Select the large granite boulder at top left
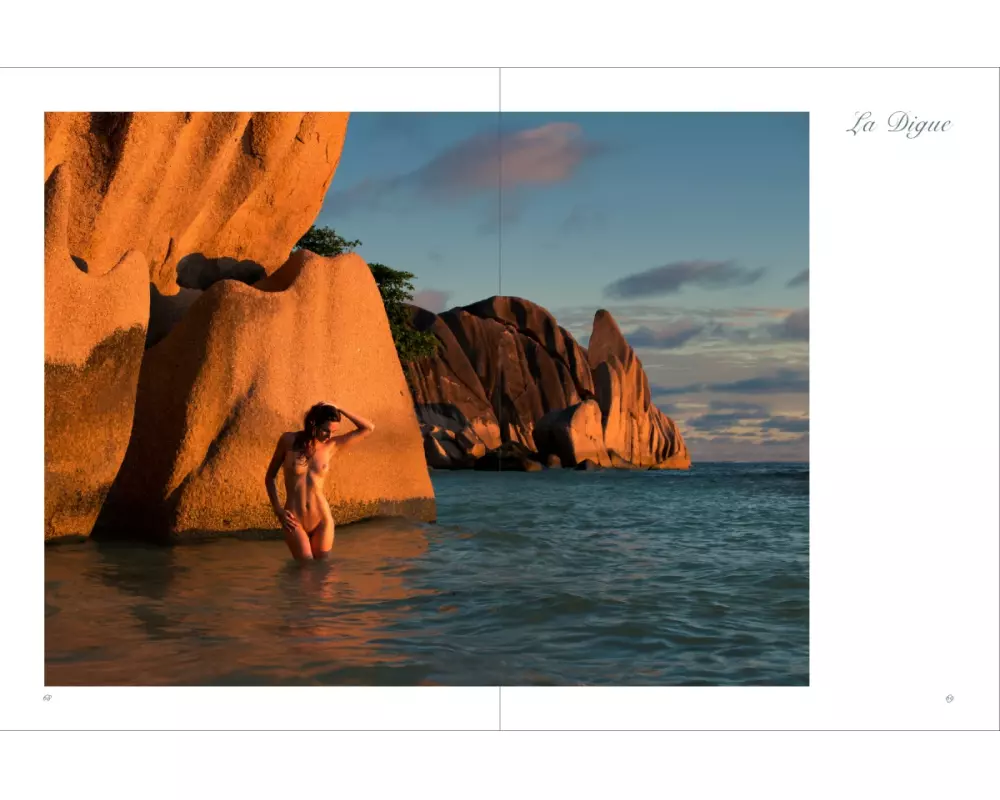The width and height of the screenshot is (1000, 800). click(190, 180)
